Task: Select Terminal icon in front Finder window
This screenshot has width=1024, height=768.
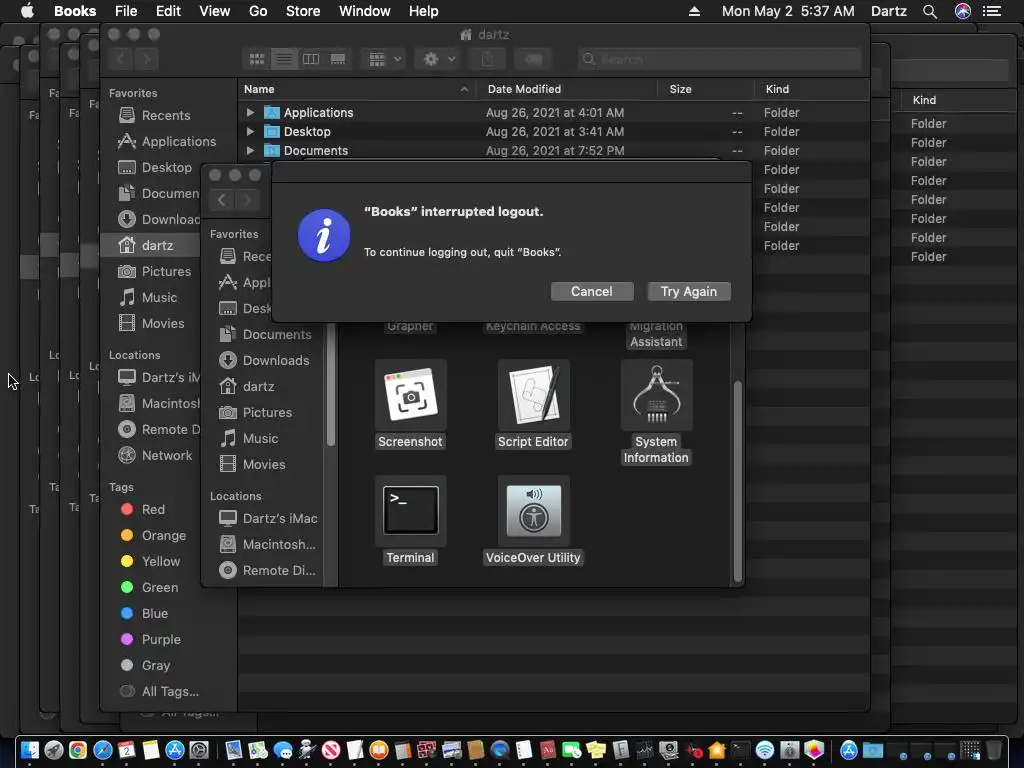Action: click(x=410, y=510)
